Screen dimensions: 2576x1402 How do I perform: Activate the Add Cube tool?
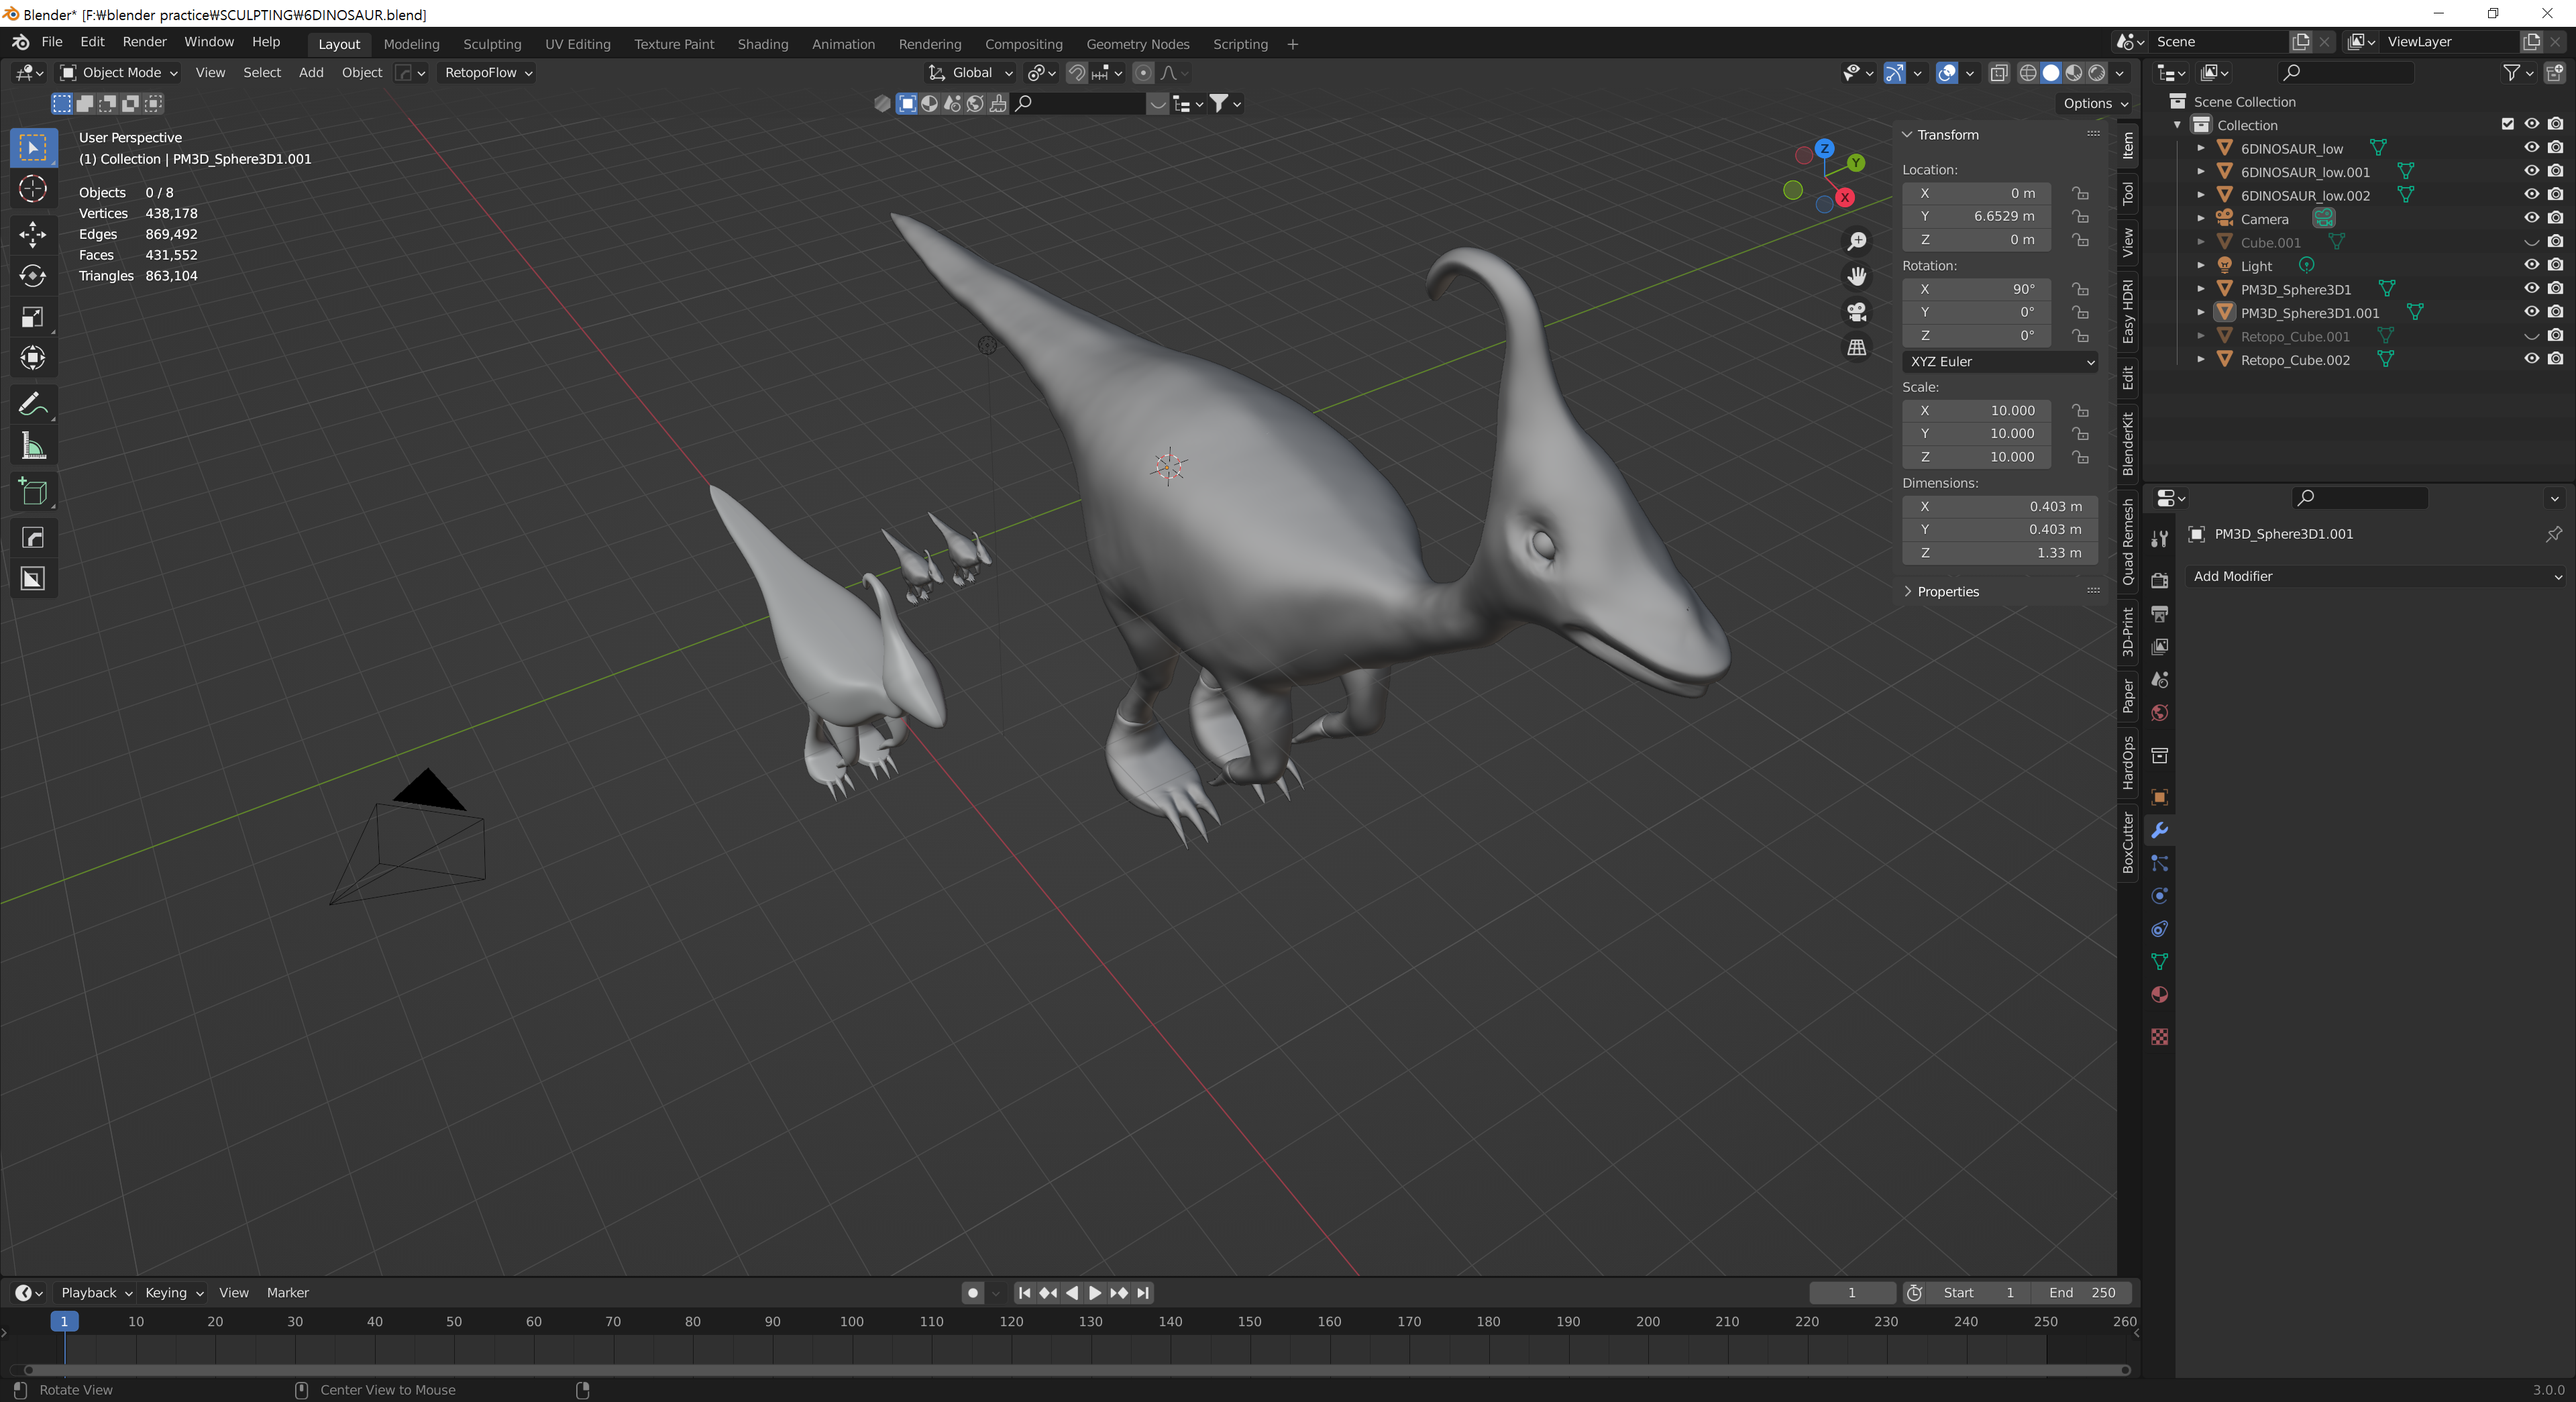coord(33,492)
